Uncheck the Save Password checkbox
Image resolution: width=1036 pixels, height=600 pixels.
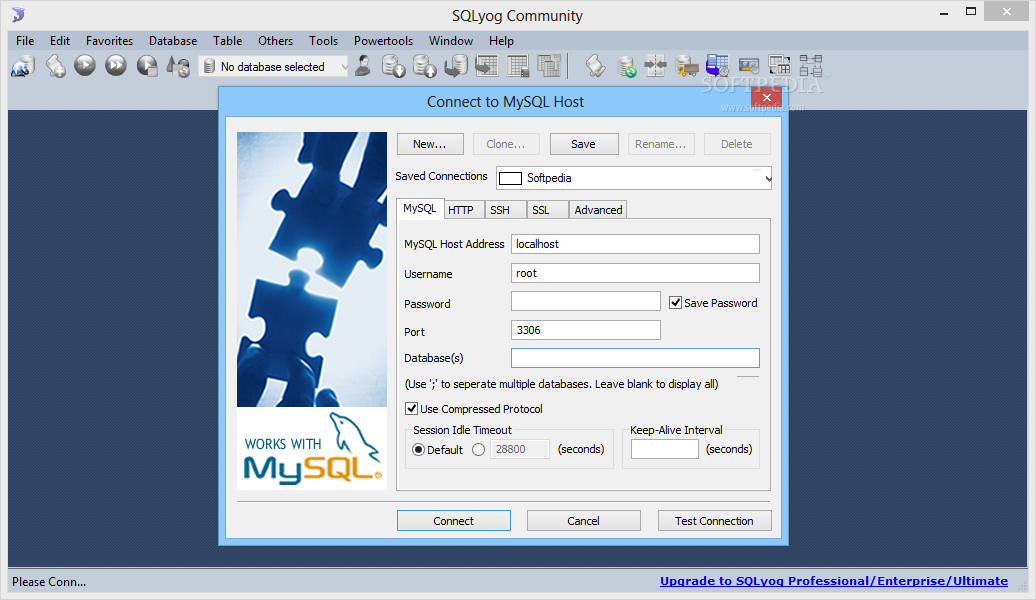pyautogui.click(x=675, y=302)
